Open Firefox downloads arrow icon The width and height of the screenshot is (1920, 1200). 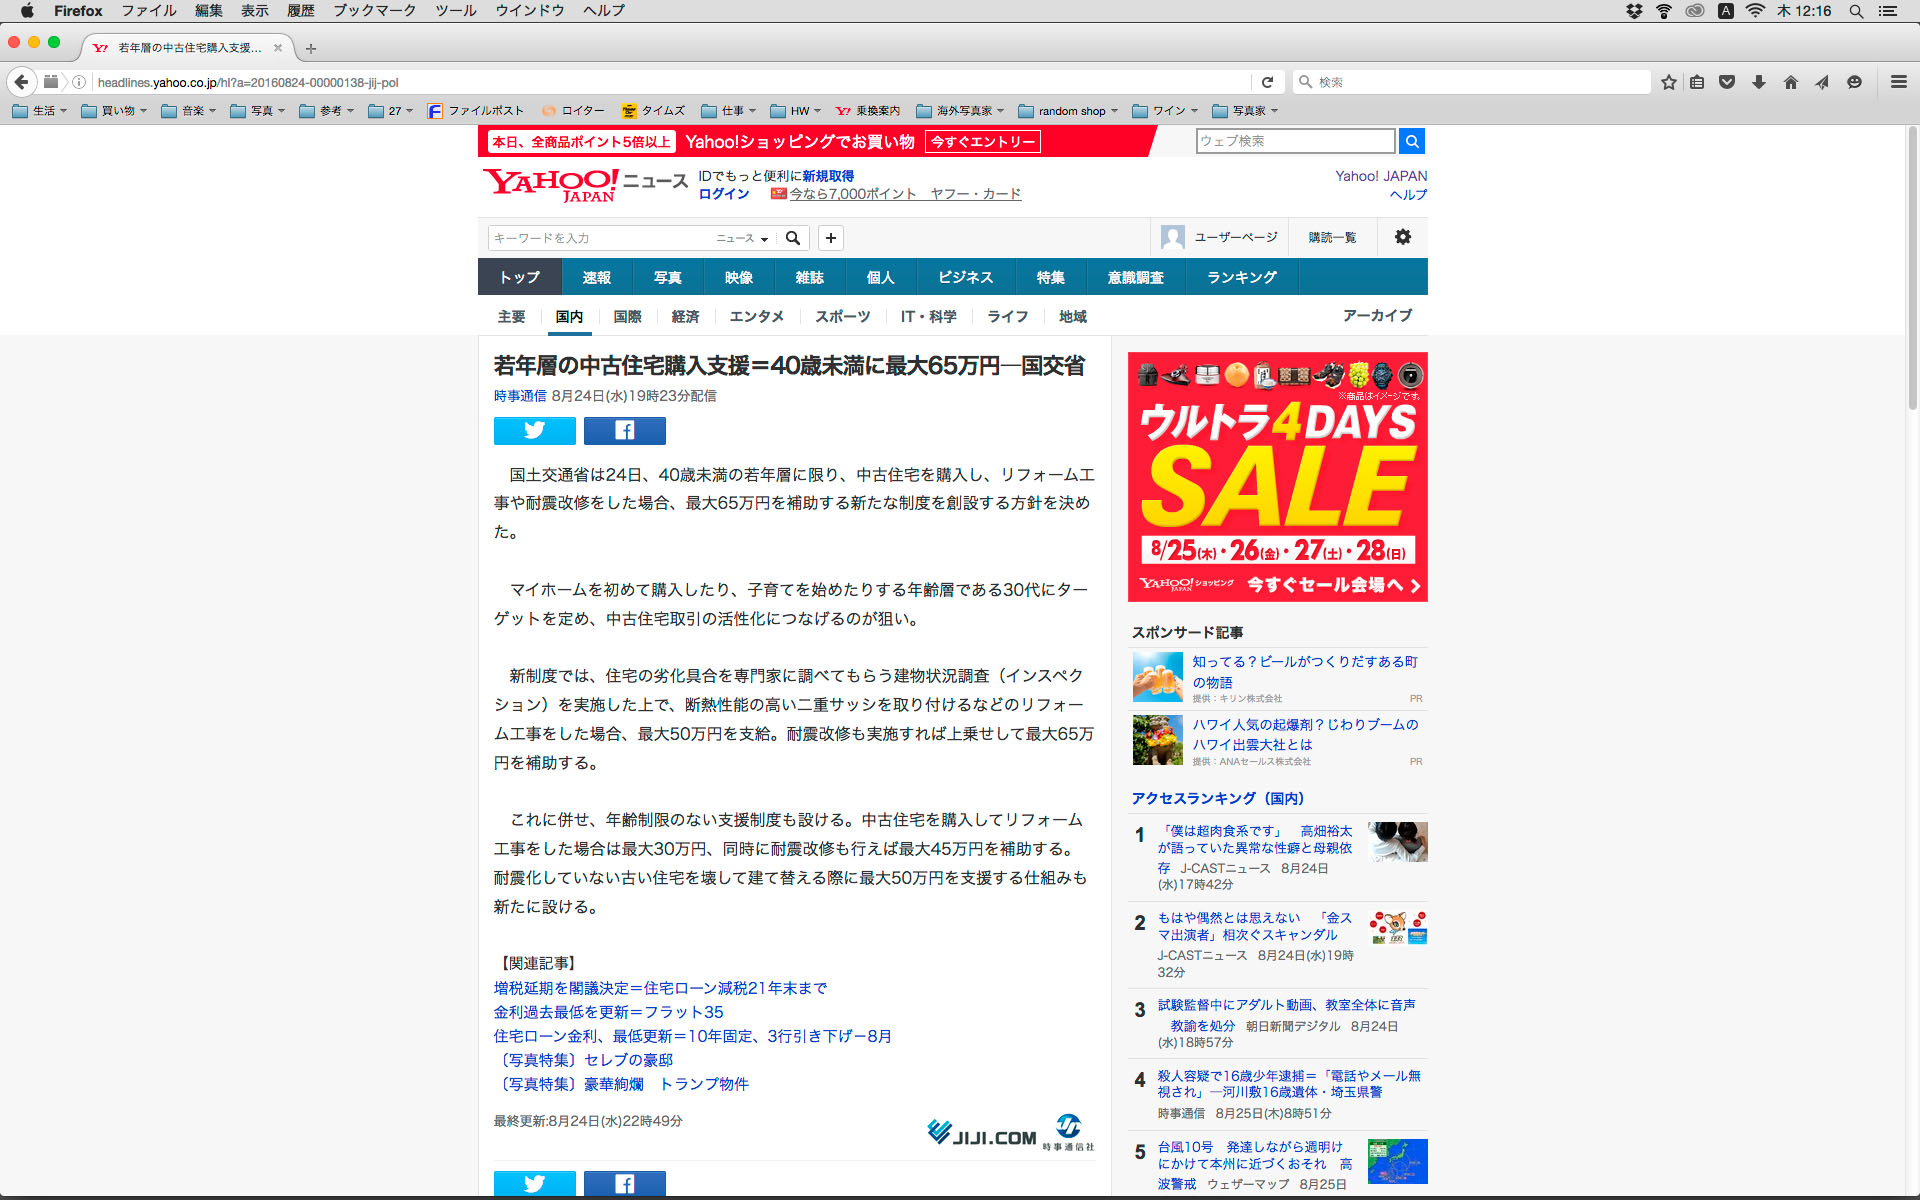1759,82
